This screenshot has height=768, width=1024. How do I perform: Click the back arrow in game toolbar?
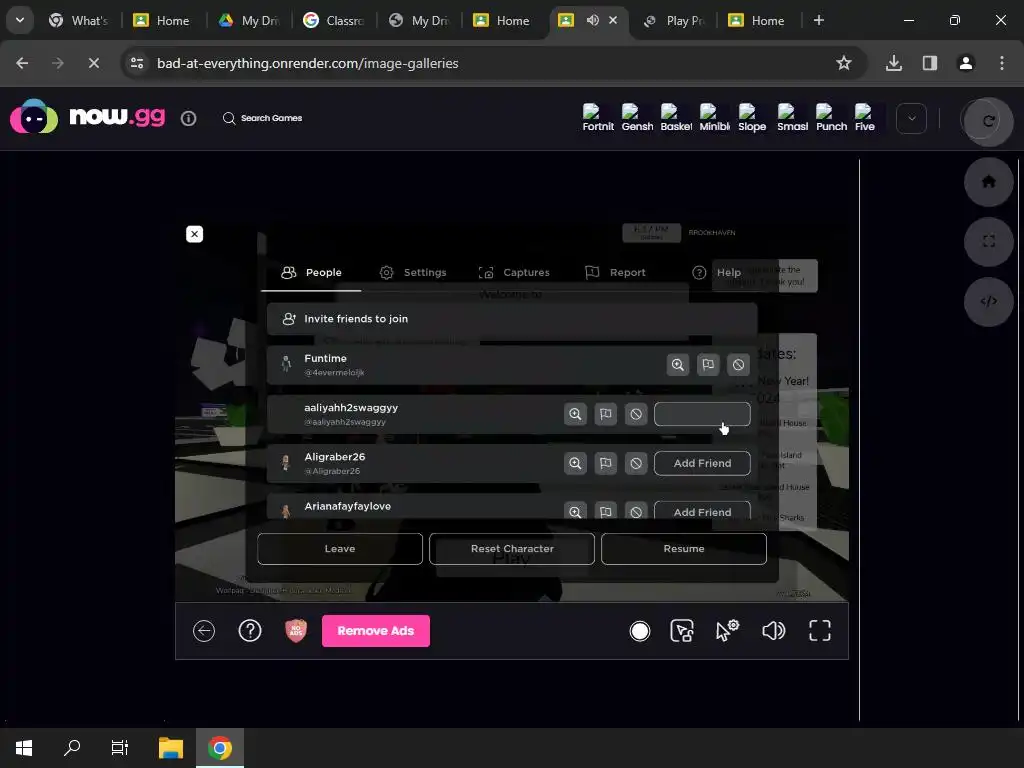point(204,631)
